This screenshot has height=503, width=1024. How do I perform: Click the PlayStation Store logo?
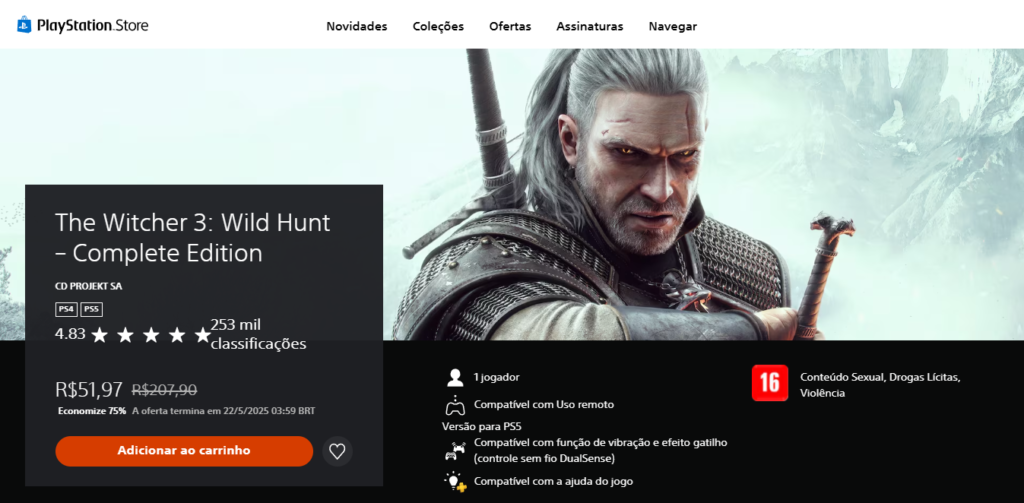pyautogui.click(x=83, y=25)
